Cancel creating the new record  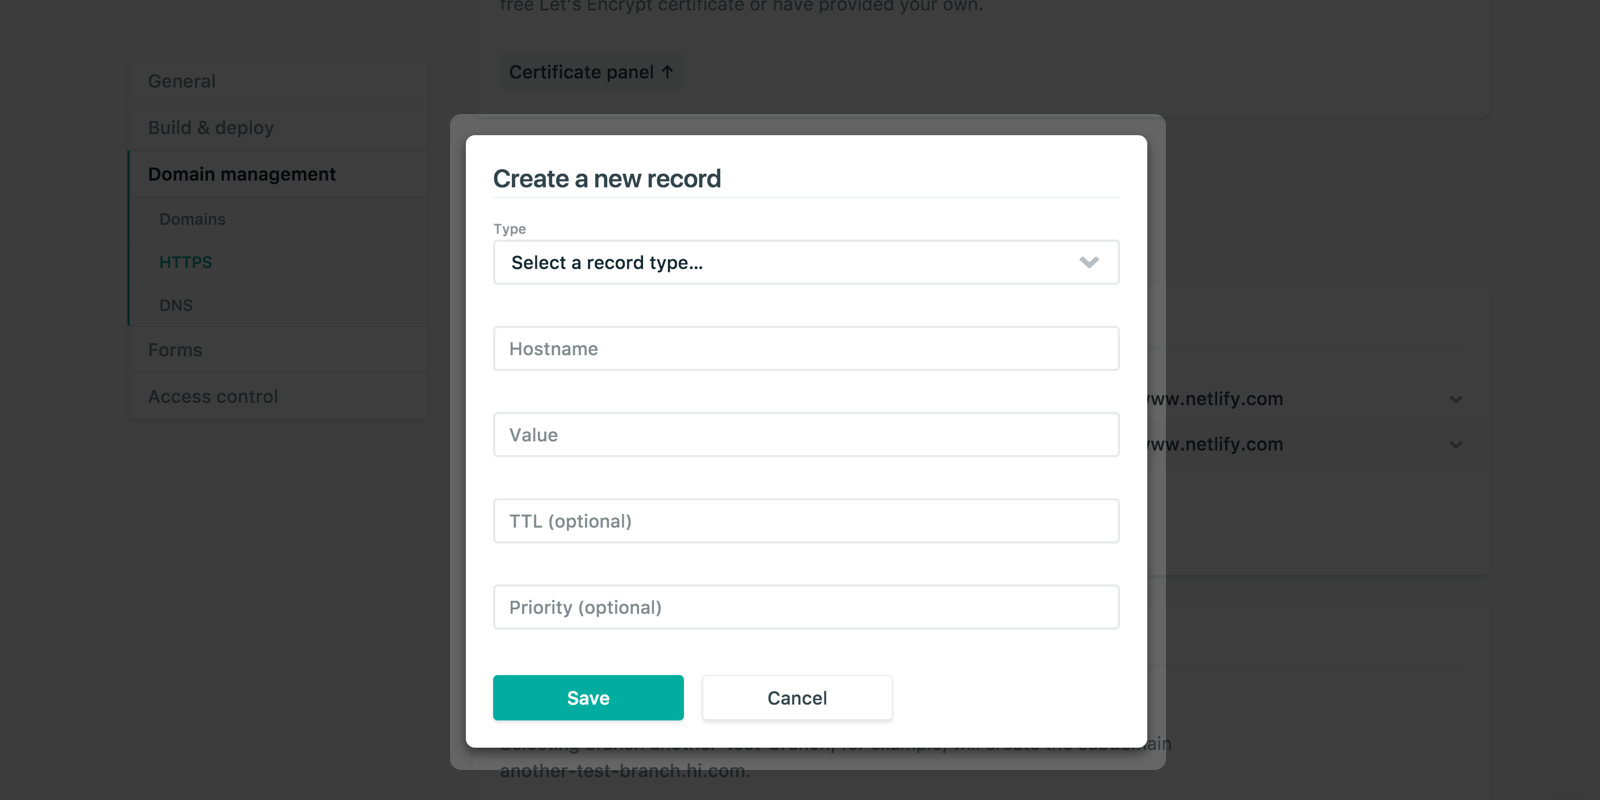[797, 698]
